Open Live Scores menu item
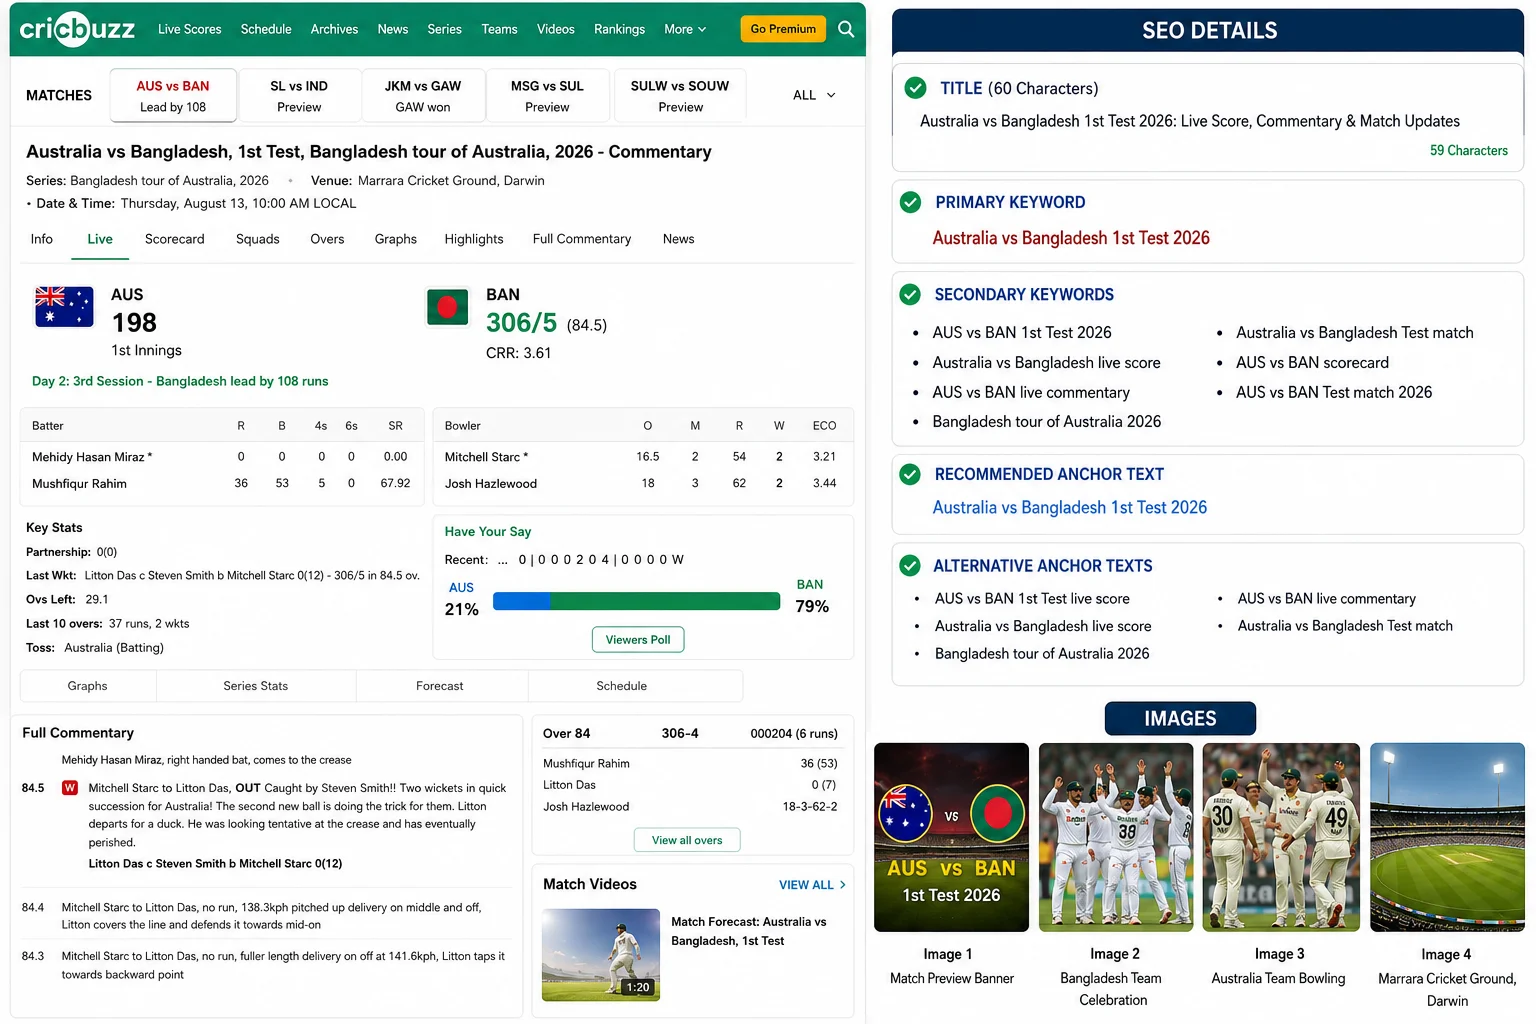The height and width of the screenshot is (1024, 1536). point(189,29)
